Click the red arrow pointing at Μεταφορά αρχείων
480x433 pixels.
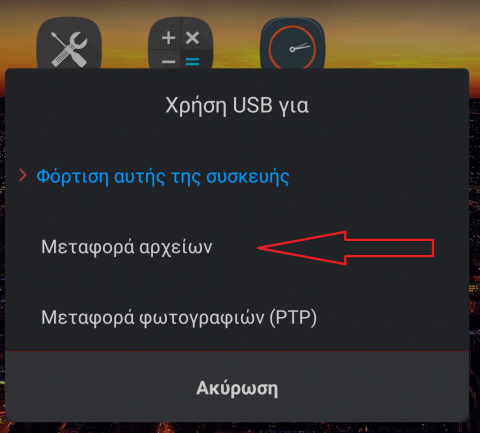point(345,248)
